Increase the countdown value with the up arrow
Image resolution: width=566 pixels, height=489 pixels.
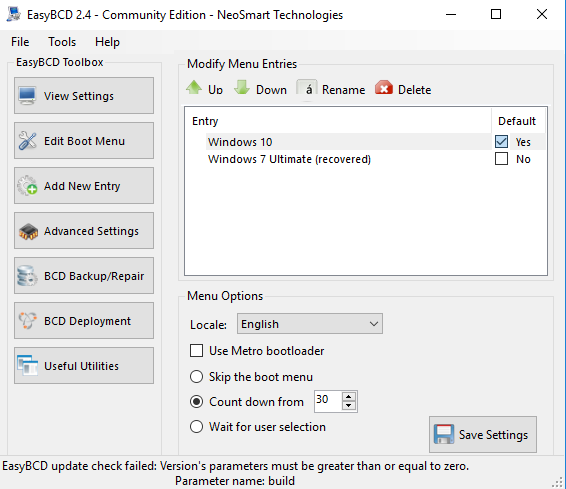click(x=348, y=397)
